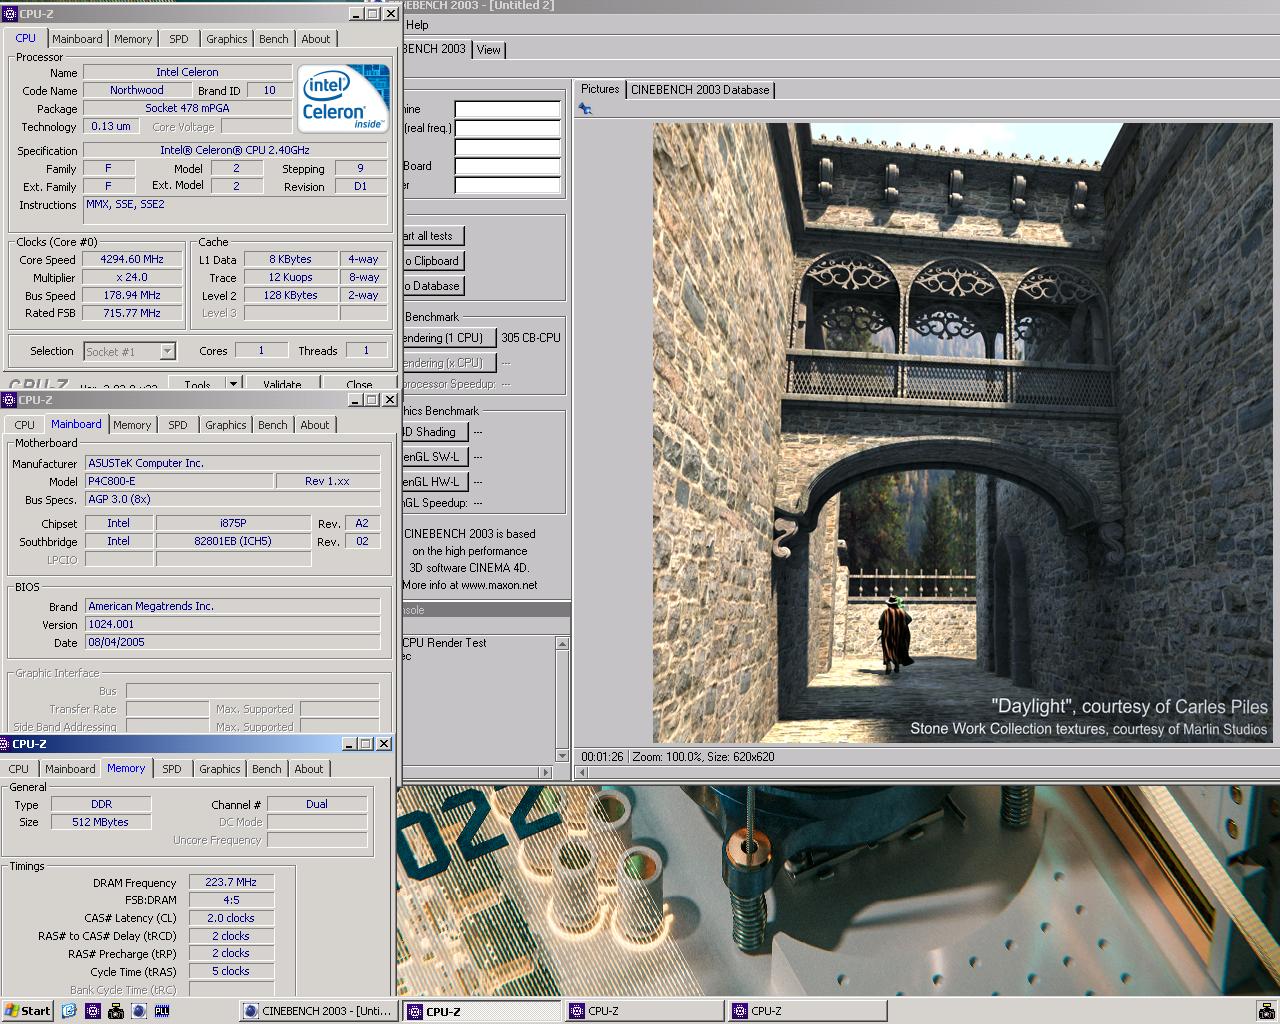Click the pushpin icon under the Pictures tab
This screenshot has height=1024, width=1280.
pos(585,109)
